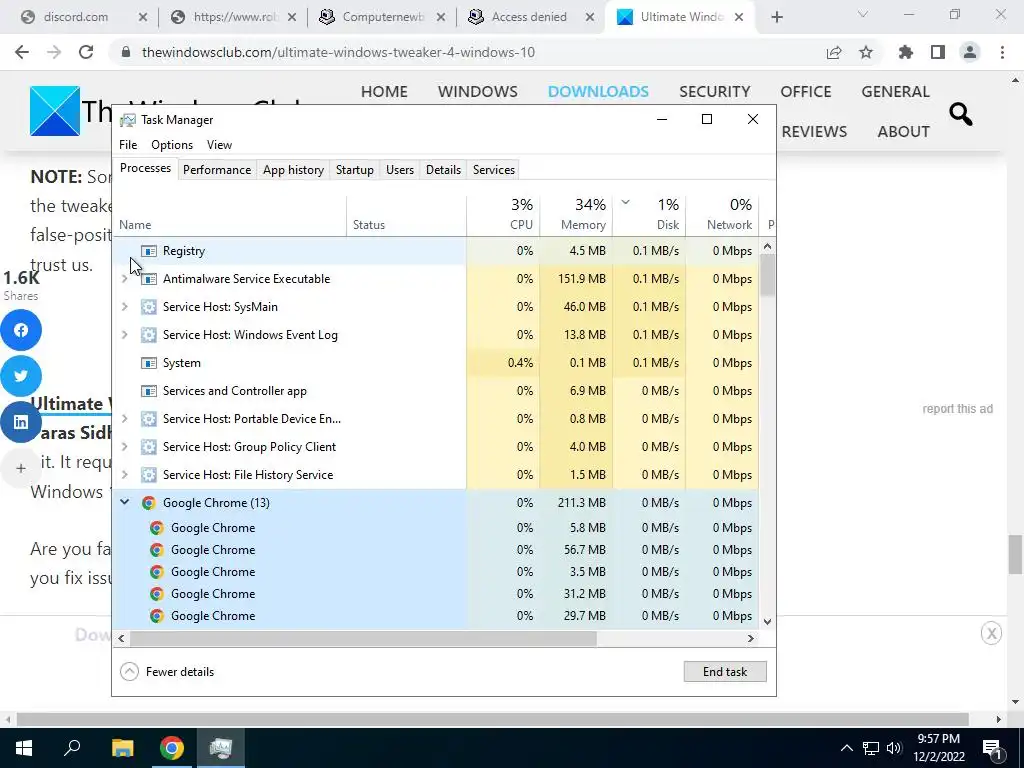Close the bottom ad banner X

(991, 633)
